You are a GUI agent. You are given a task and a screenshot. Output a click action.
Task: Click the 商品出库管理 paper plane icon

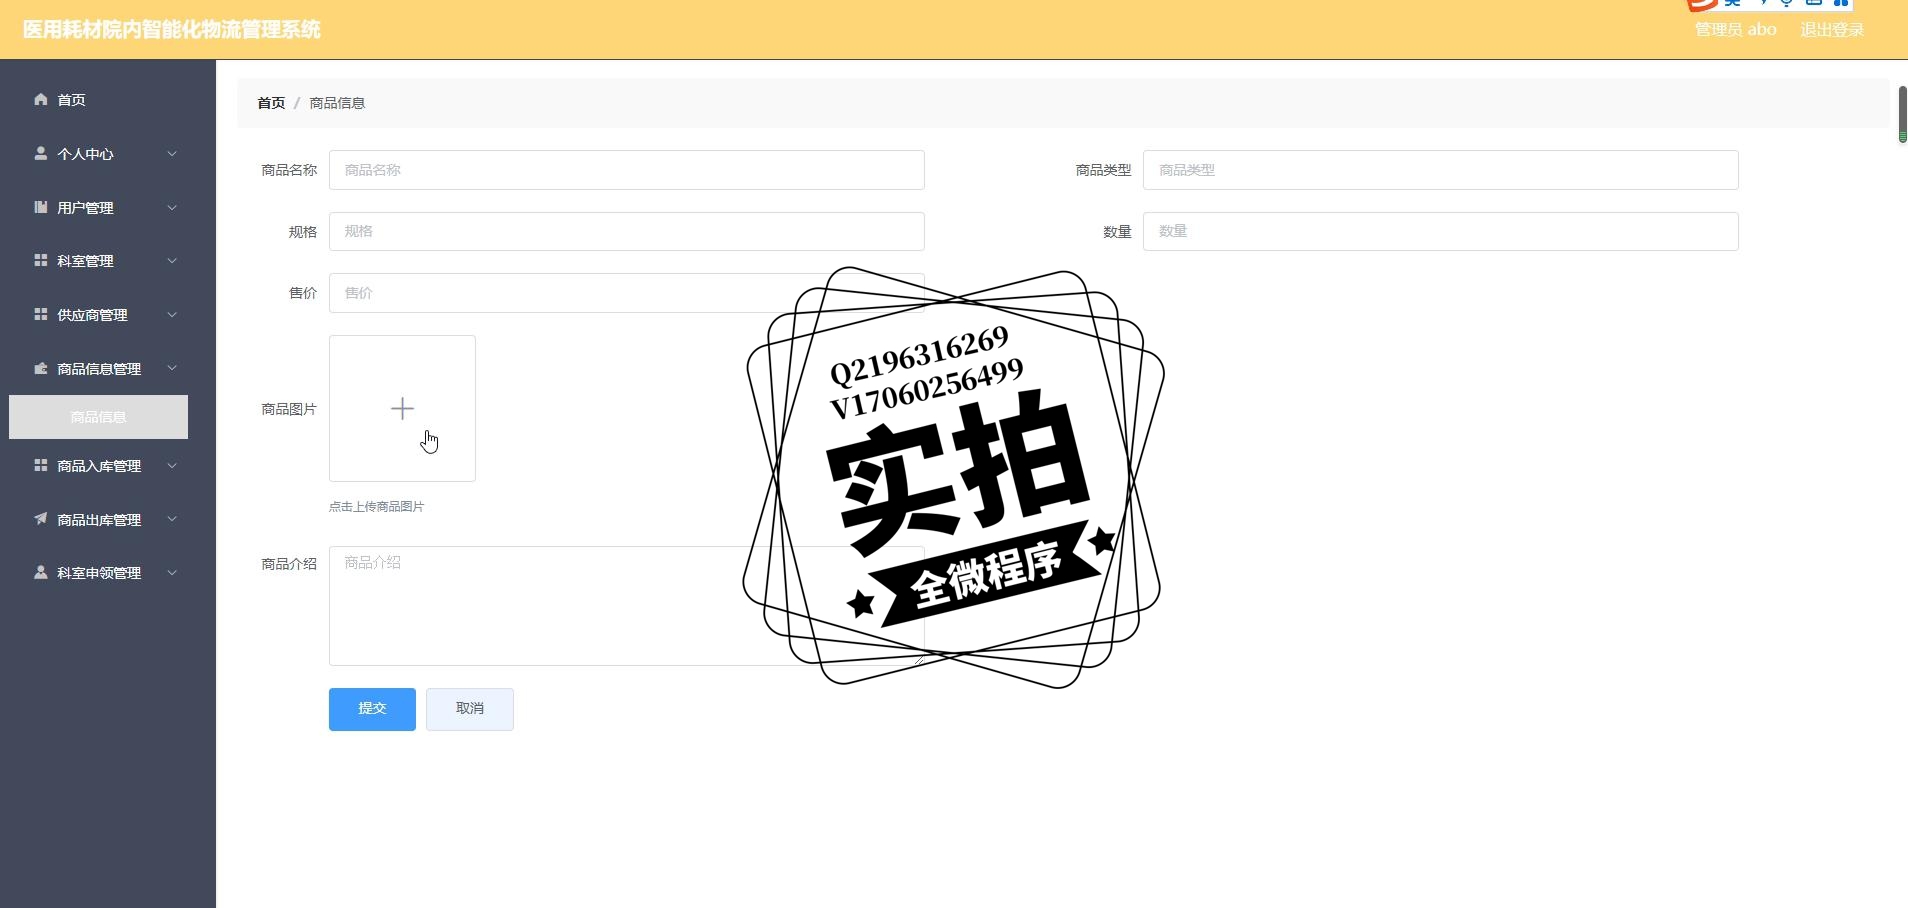coord(41,519)
